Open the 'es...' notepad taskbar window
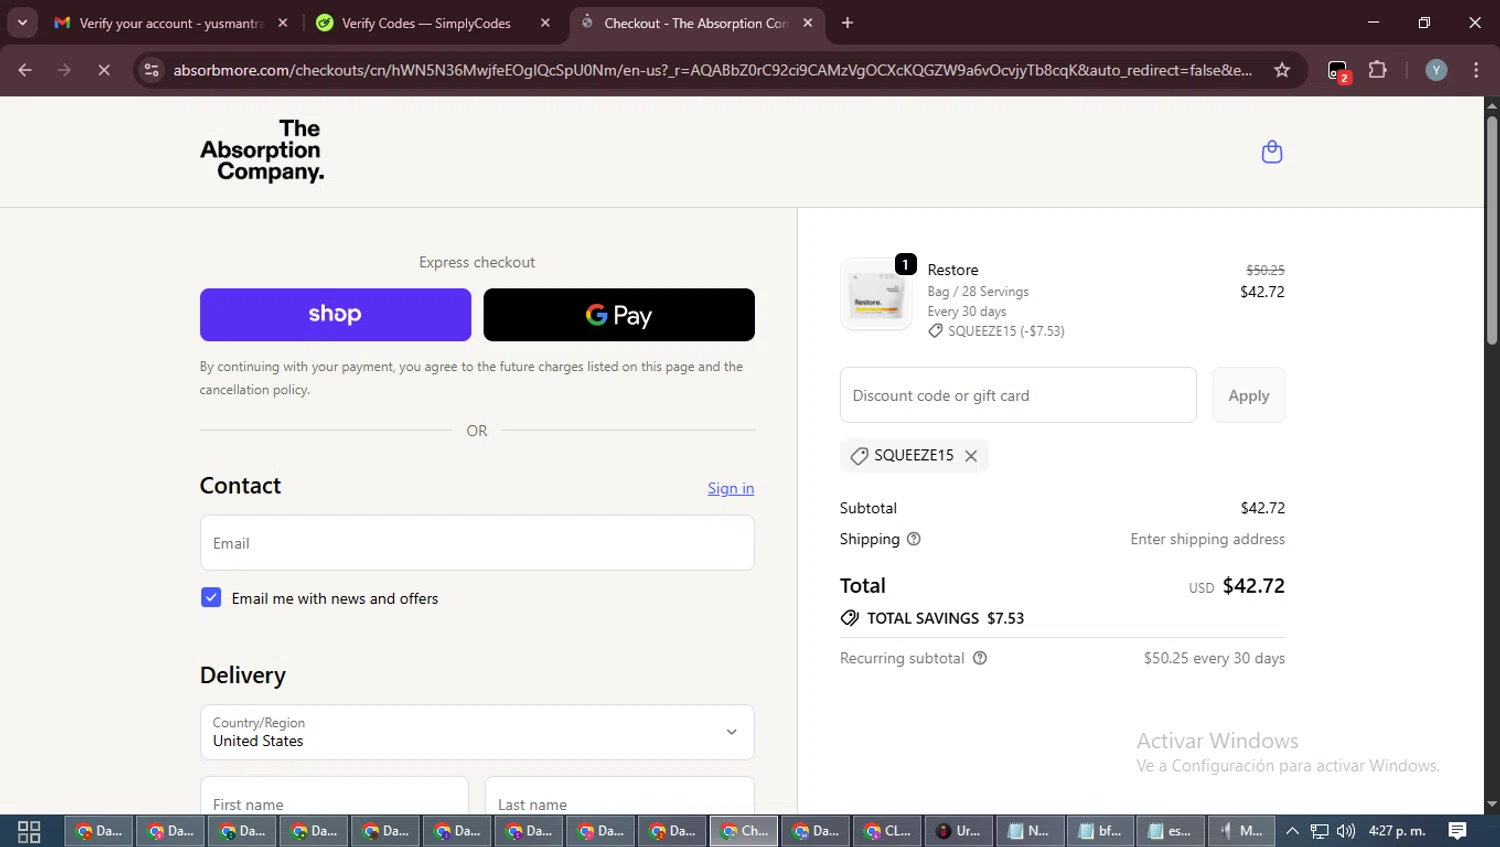The width and height of the screenshot is (1500, 847). tap(1171, 831)
